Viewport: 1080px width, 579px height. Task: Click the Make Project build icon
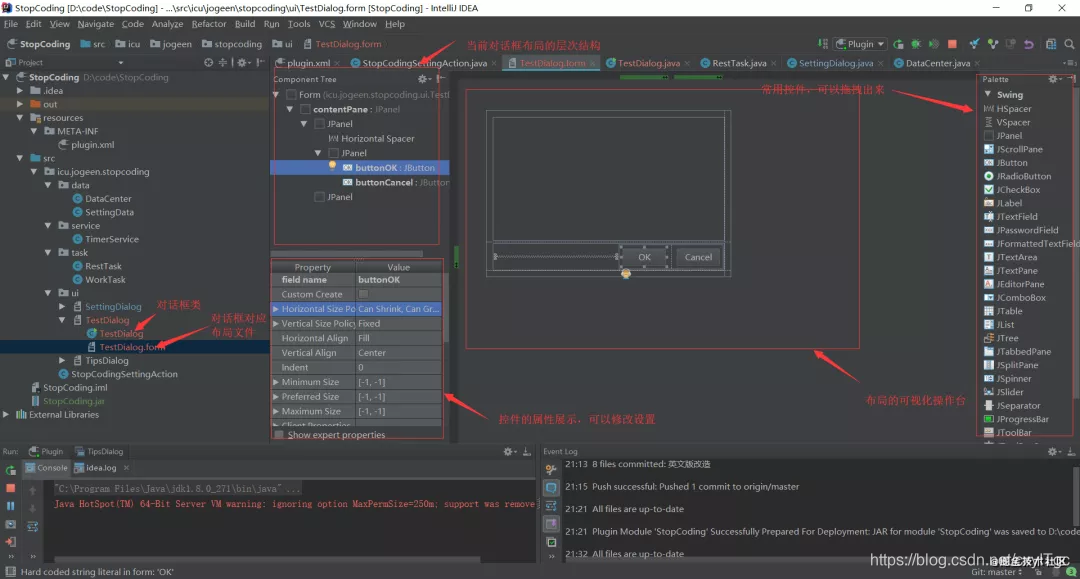[x=823, y=44]
